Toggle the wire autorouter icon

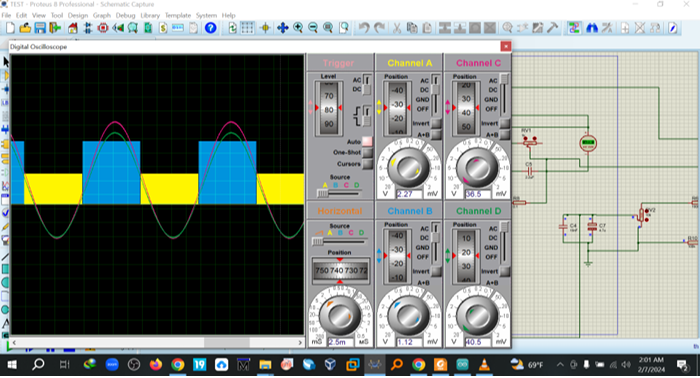coord(574,28)
